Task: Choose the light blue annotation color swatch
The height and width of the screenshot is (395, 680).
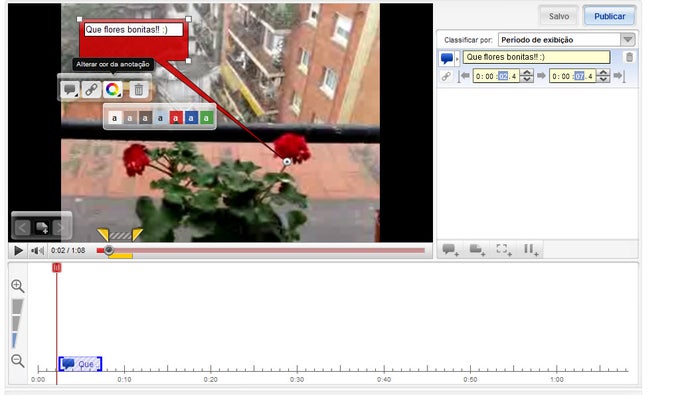Action: [160, 118]
